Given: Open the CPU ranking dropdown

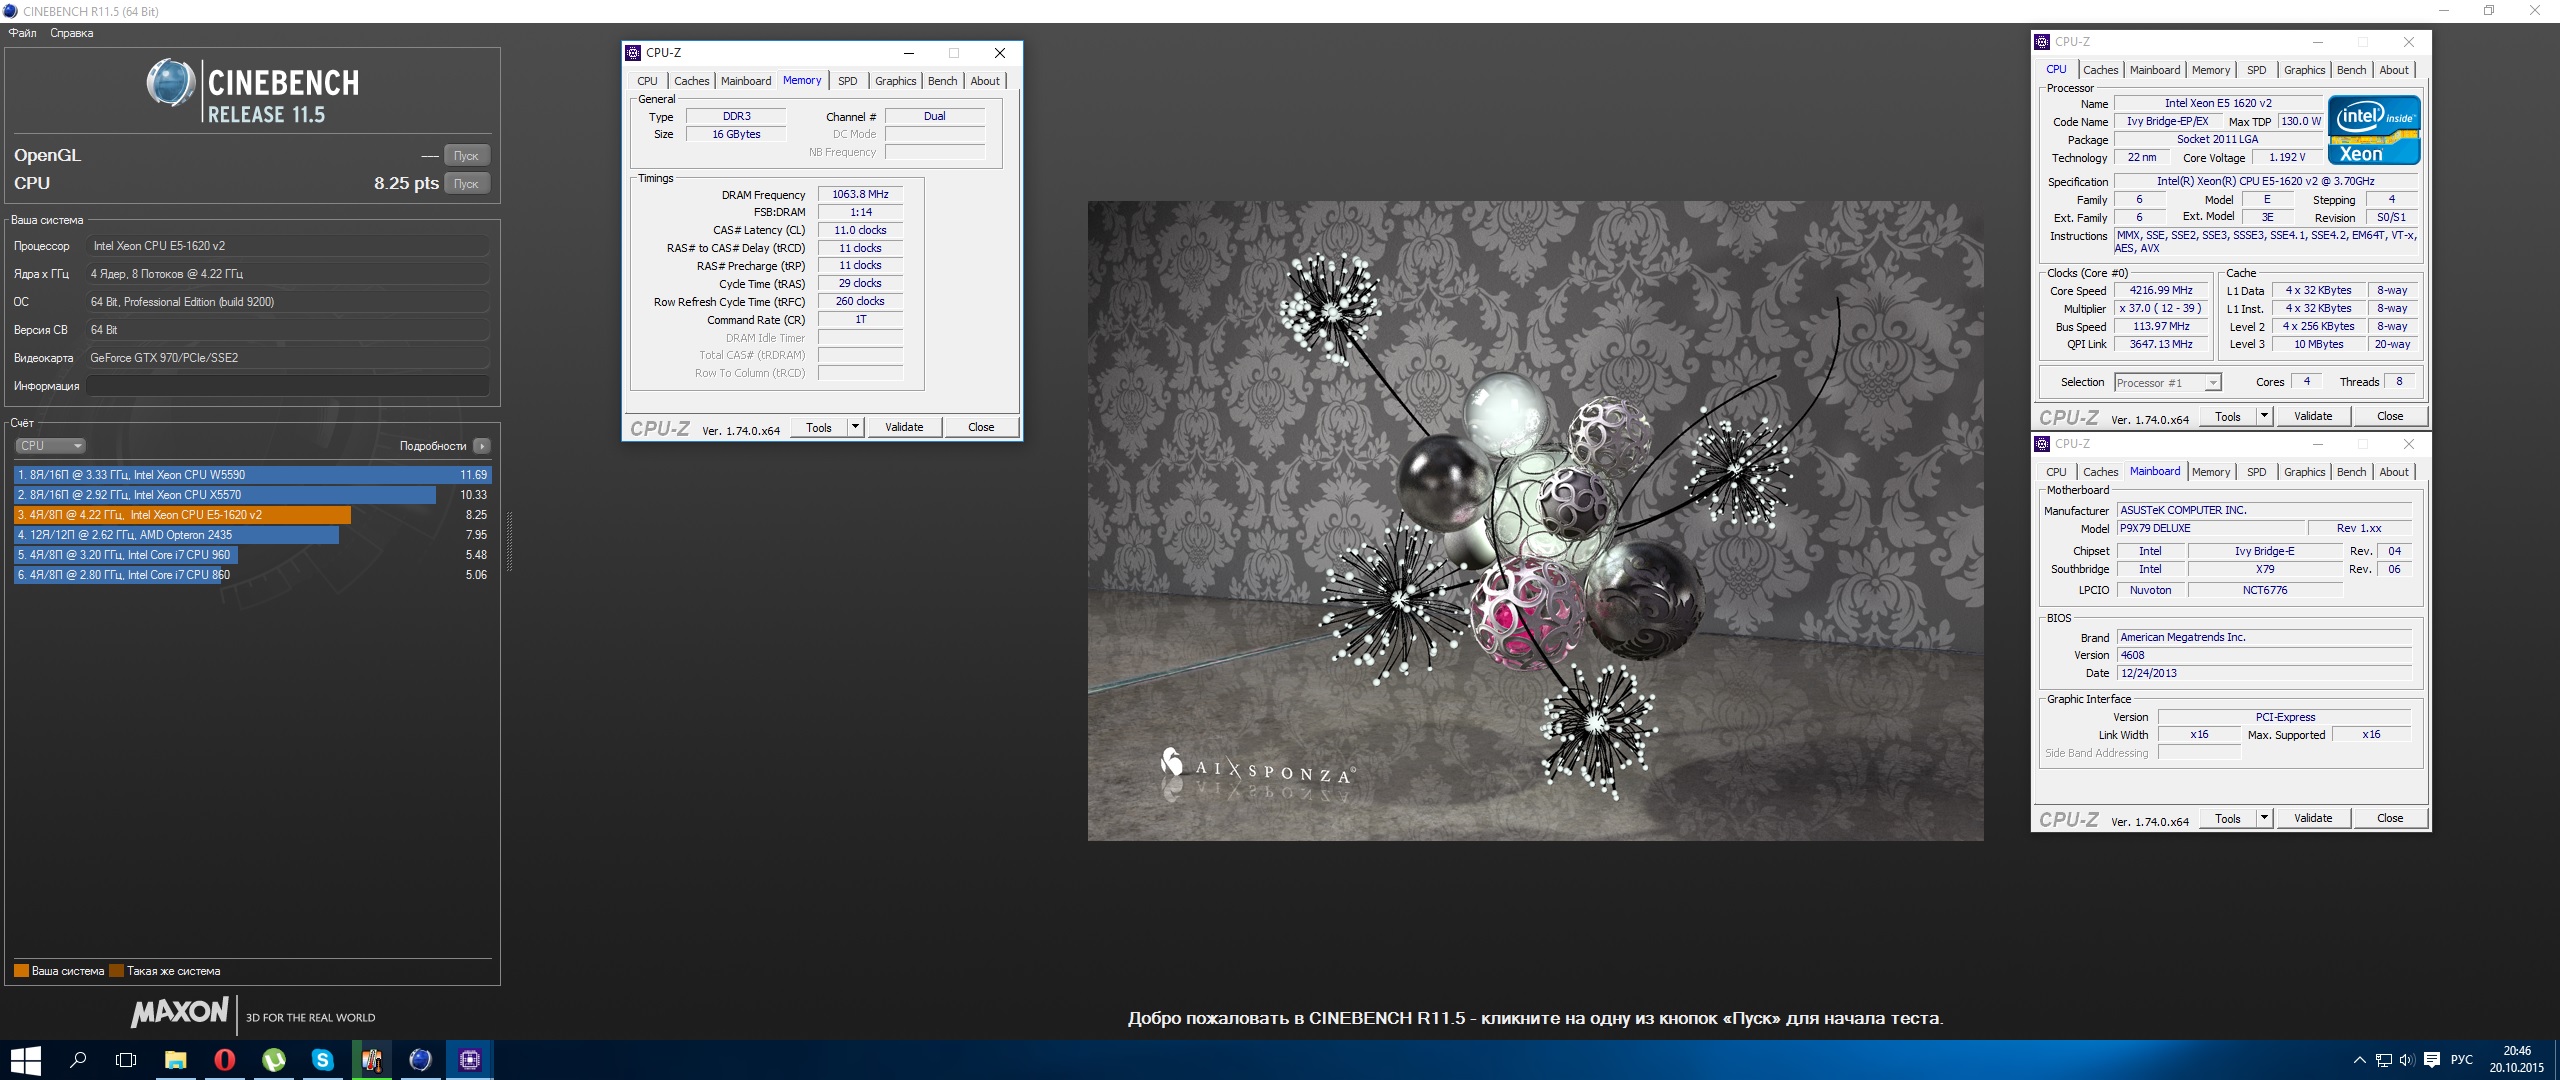Looking at the screenshot, I should (50, 446).
